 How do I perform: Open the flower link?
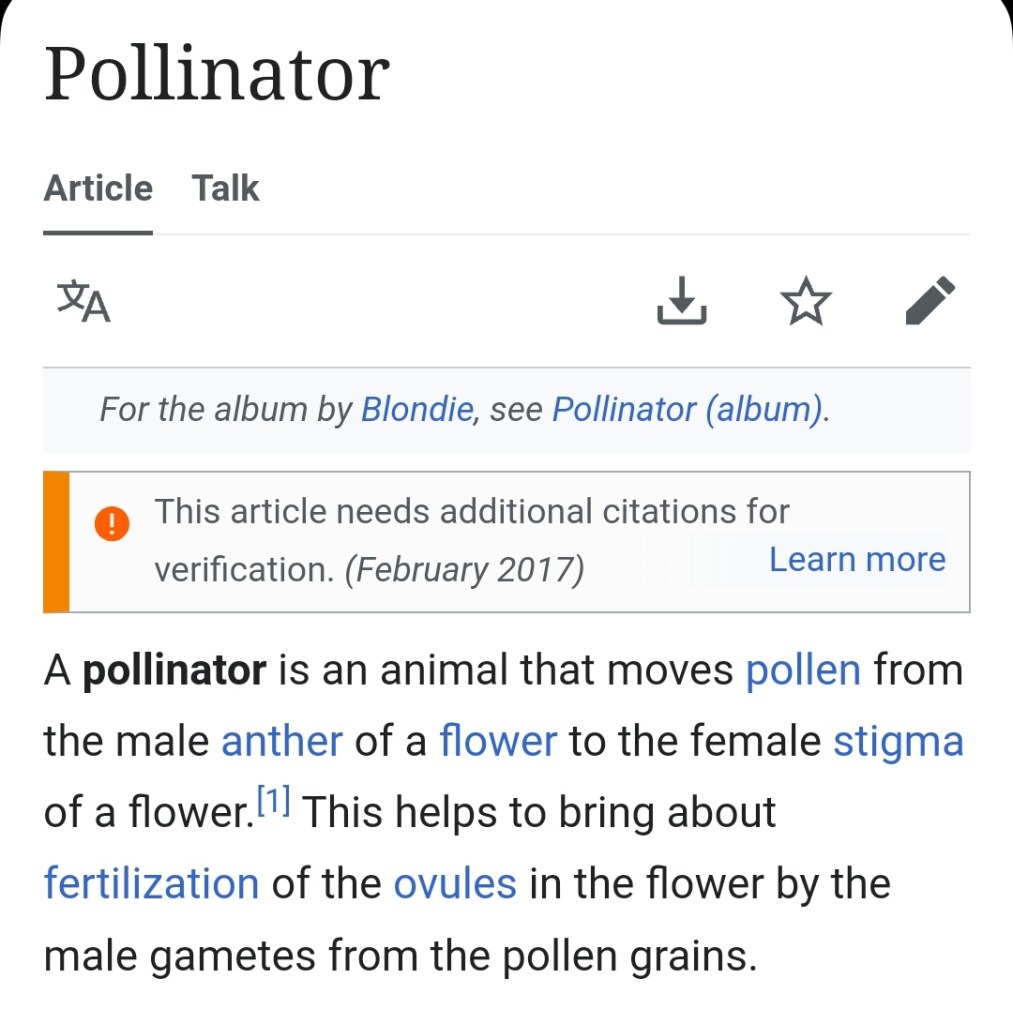(498, 741)
